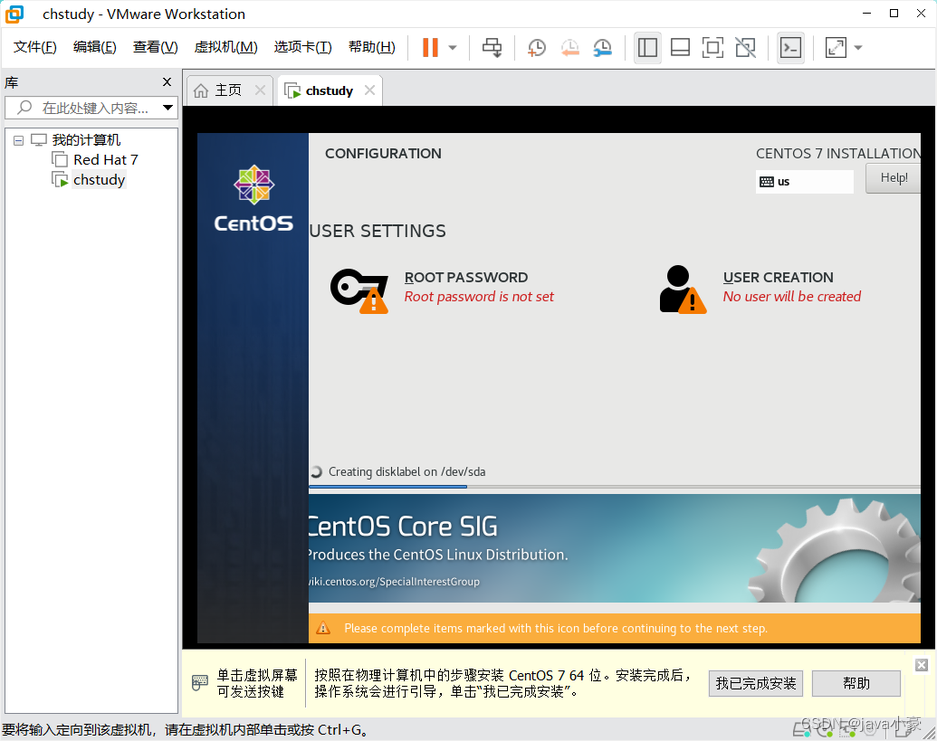The height and width of the screenshot is (741, 937).
Task: Open the 选项卡(T) menu
Action: tap(302, 47)
